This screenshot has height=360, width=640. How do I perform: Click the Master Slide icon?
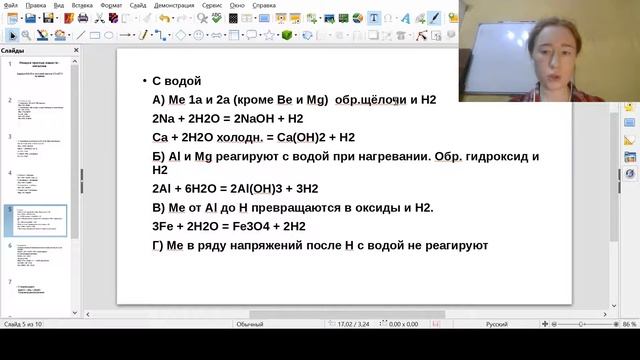coord(264,18)
